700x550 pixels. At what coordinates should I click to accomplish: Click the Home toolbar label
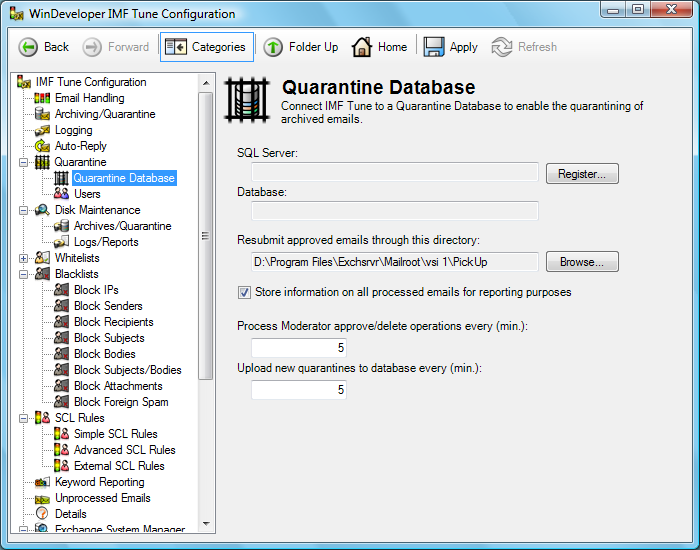(x=392, y=47)
